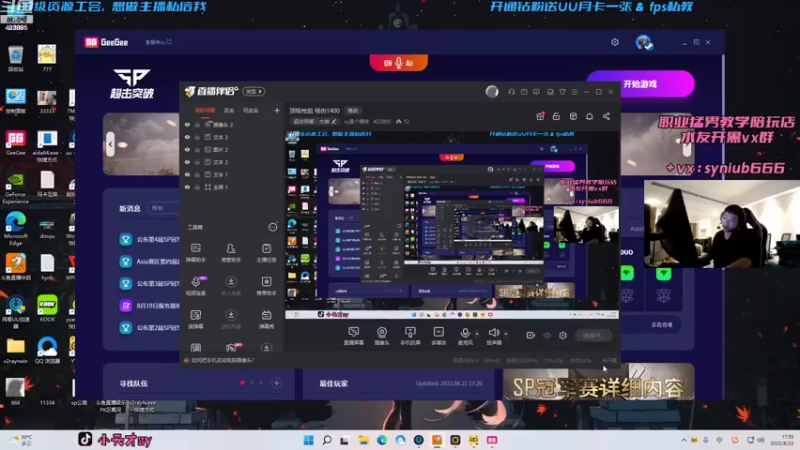Edit the 超击突破 category tag

pos(314,121)
